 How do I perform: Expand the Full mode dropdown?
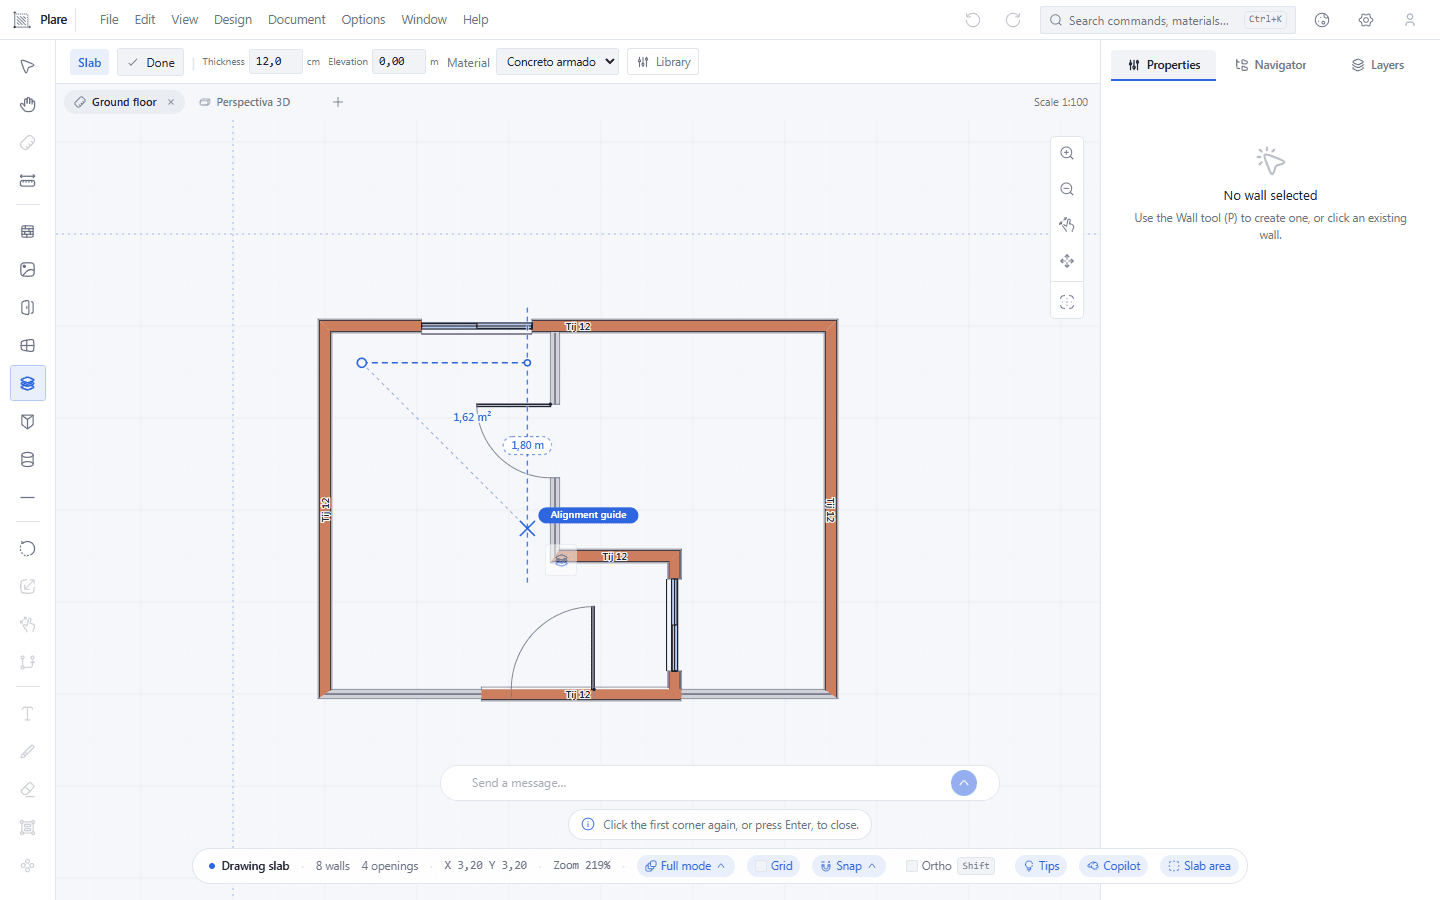(x=686, y=866)
